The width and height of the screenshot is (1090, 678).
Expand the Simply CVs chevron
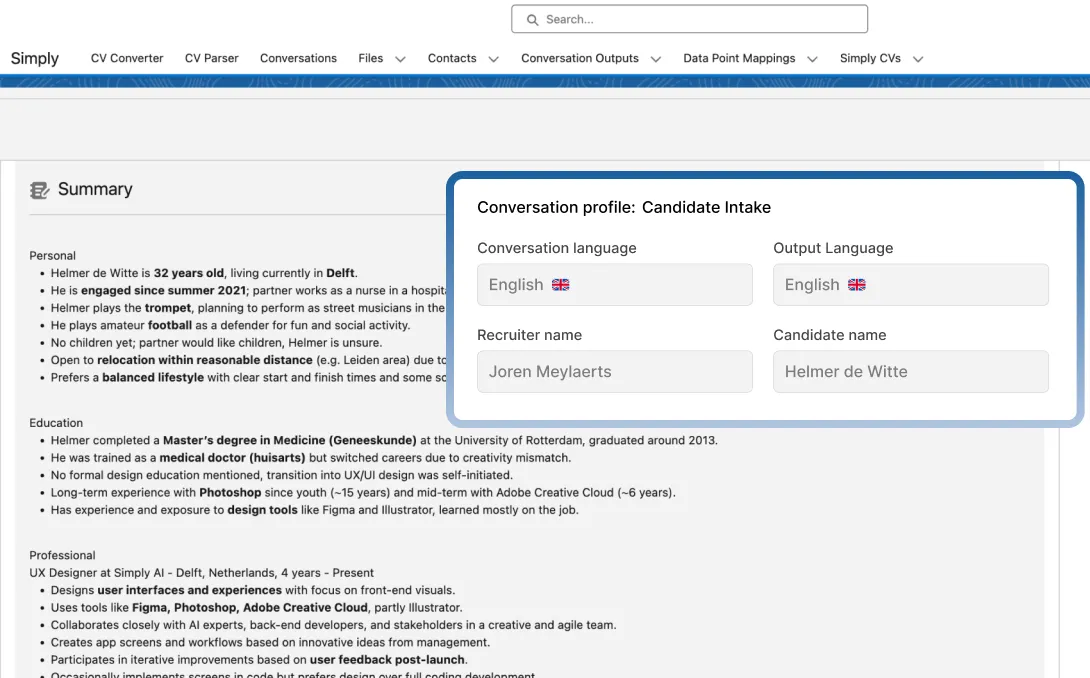pyautogui.click(x=918, y=59)
